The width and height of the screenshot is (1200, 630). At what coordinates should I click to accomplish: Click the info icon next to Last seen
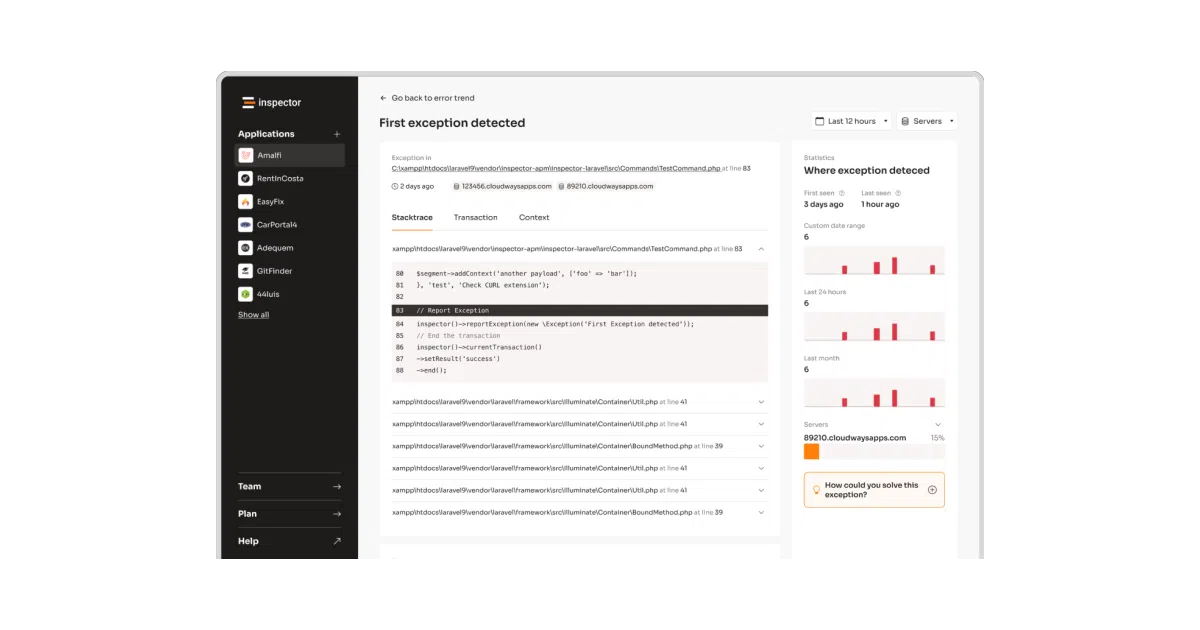click(898, 193)
